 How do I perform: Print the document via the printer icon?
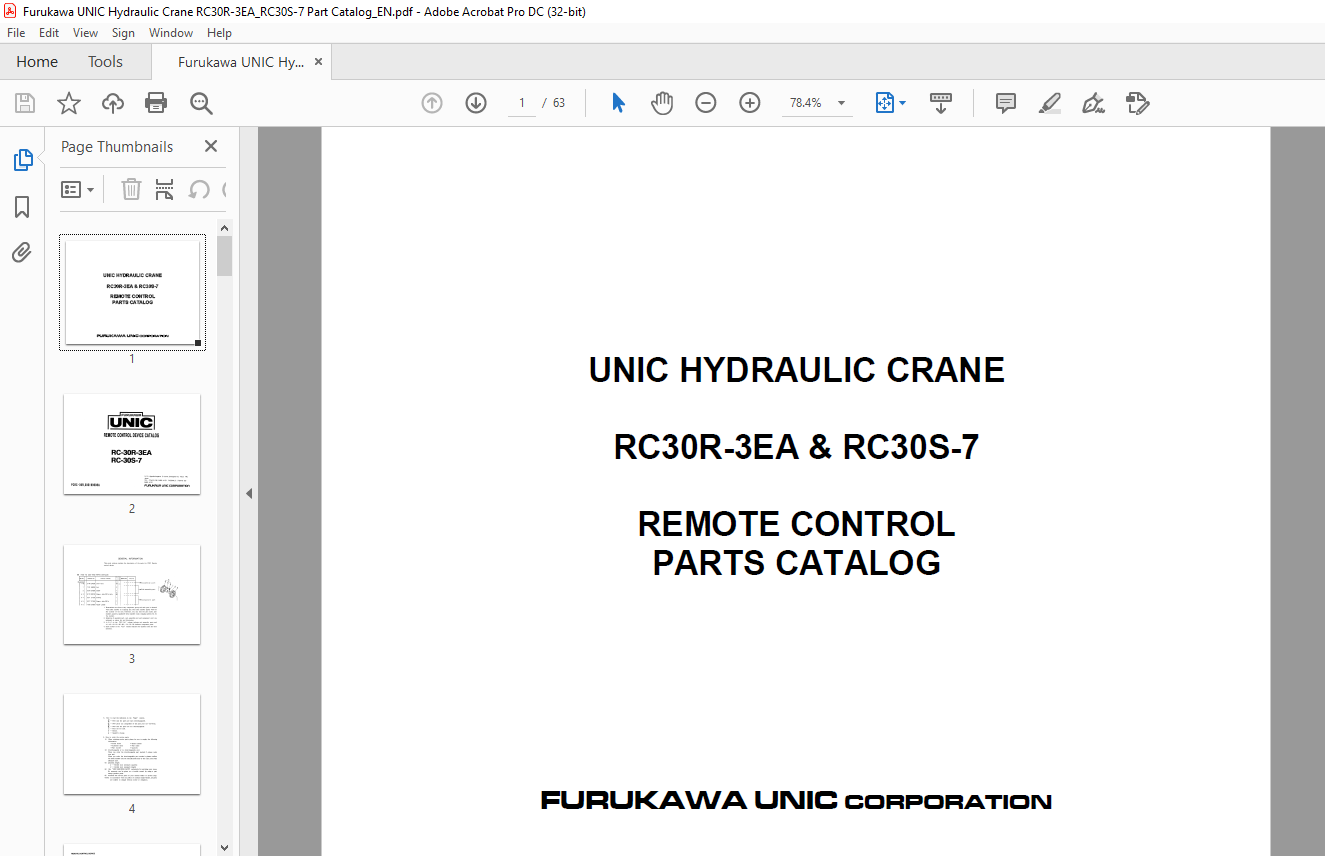point(156,103)
